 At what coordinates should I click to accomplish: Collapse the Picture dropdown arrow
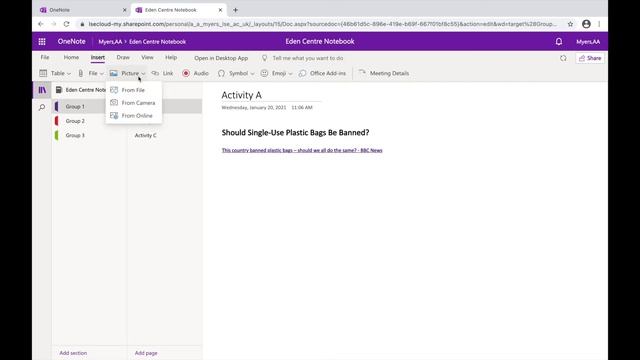pos(143,73)
